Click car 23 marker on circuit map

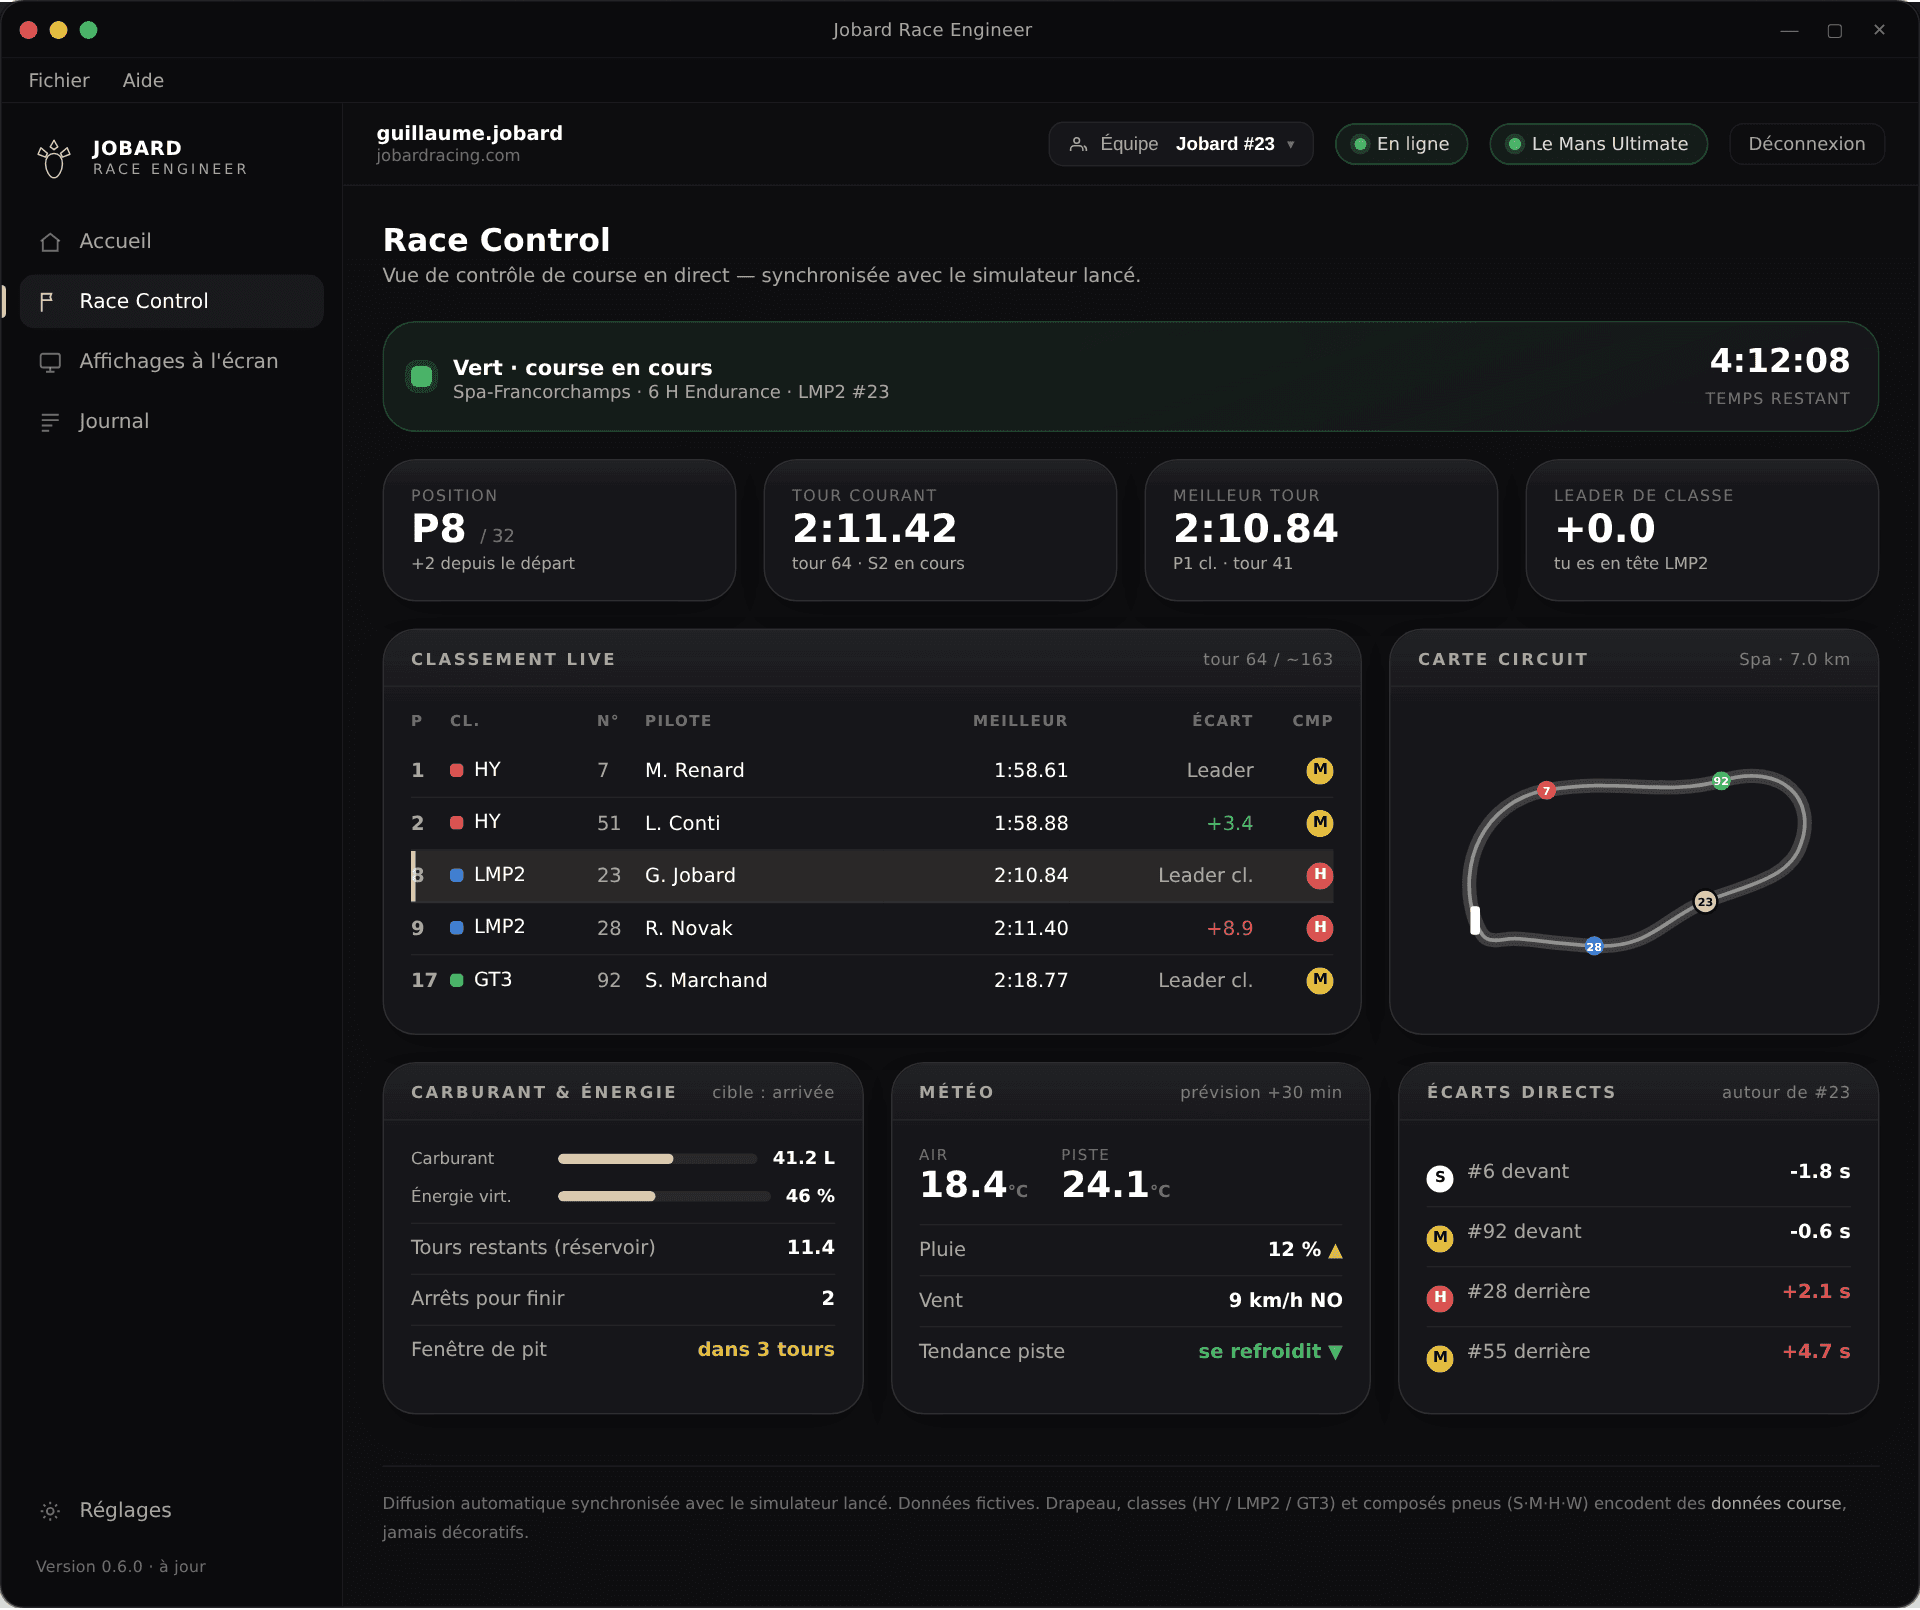1705,901
